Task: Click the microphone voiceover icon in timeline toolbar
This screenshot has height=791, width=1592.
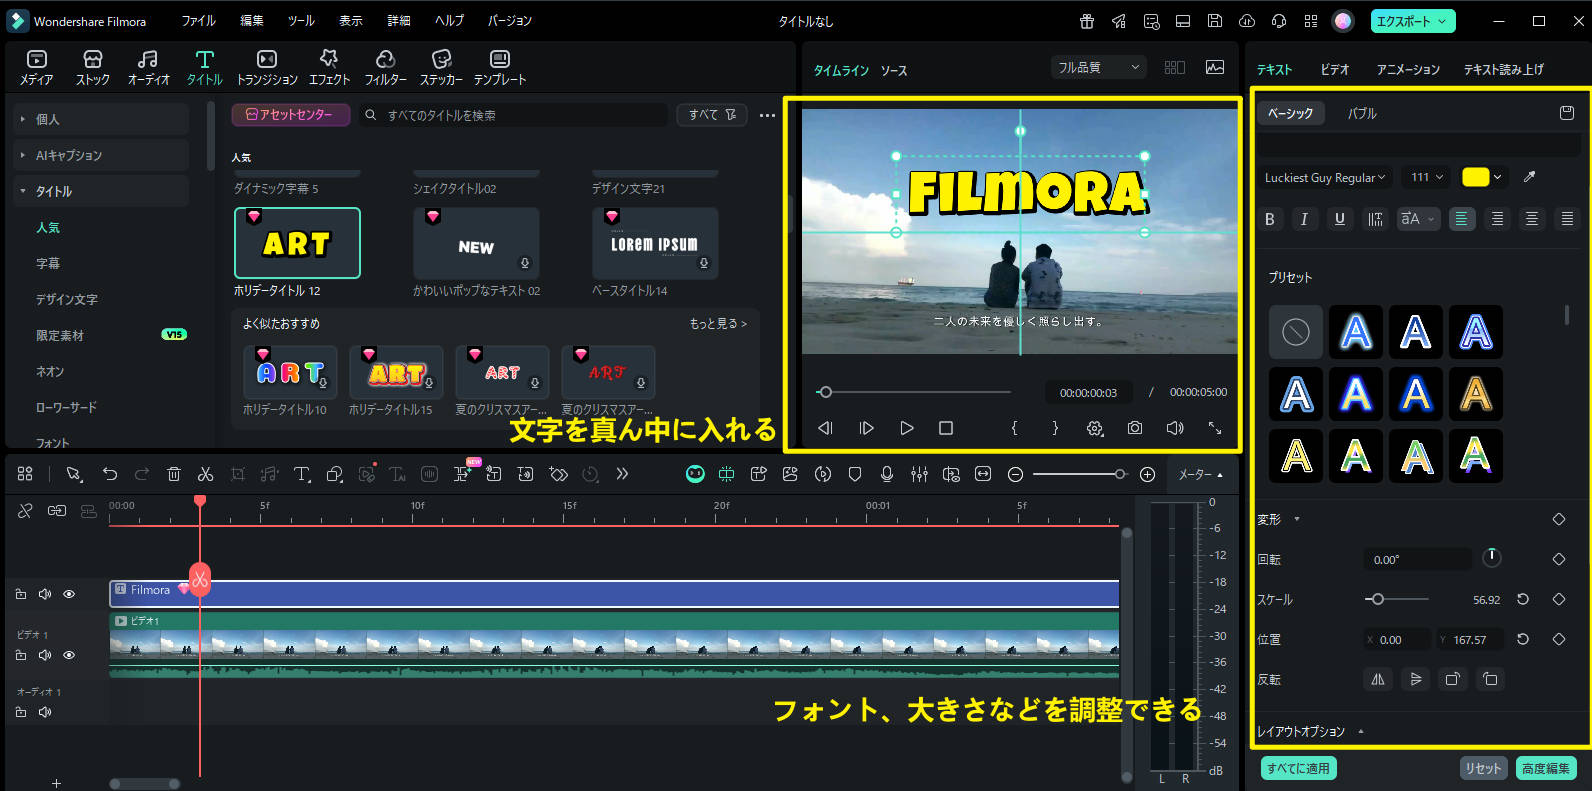Action: click(x=887, y=474)
